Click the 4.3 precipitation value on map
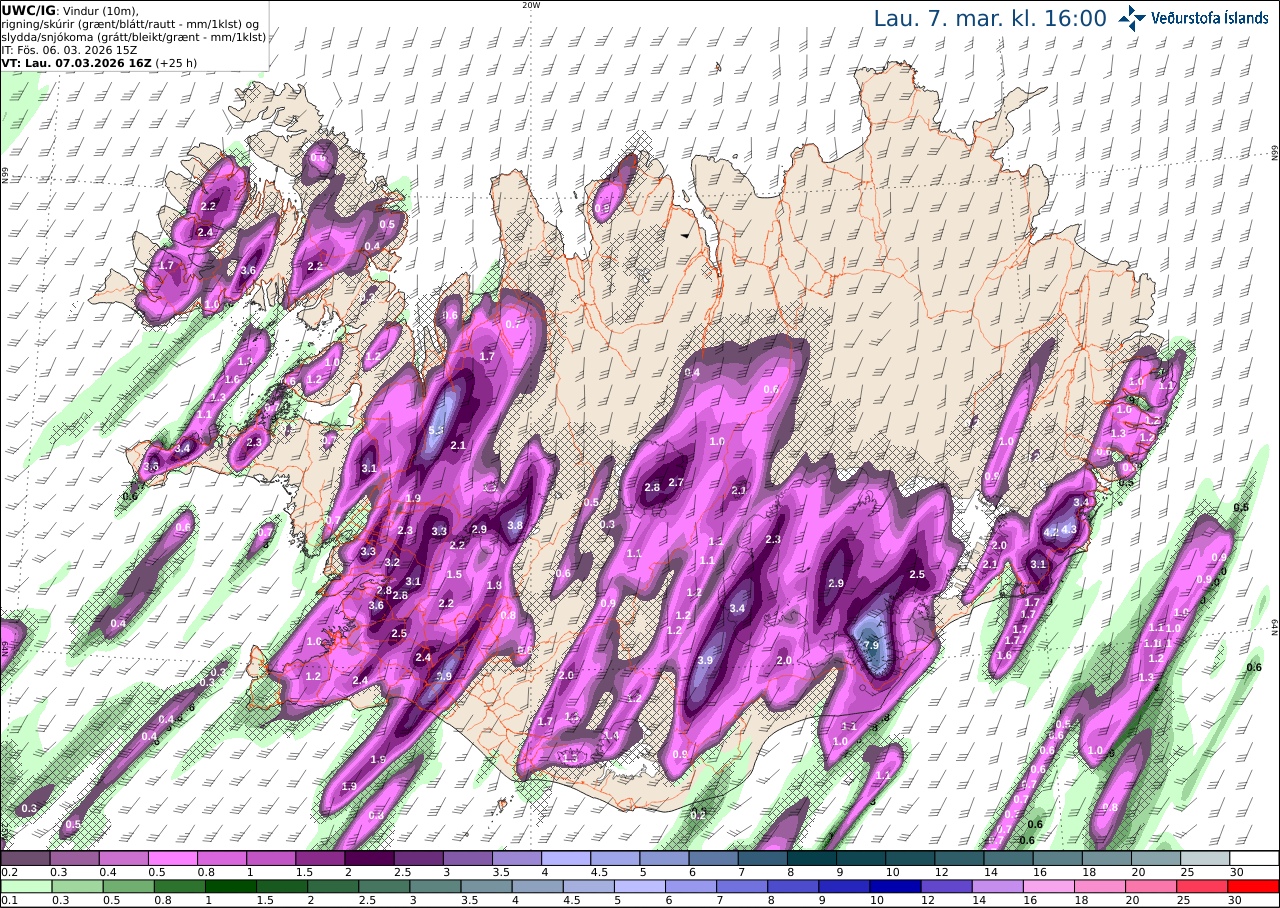 click(1068, 529)
